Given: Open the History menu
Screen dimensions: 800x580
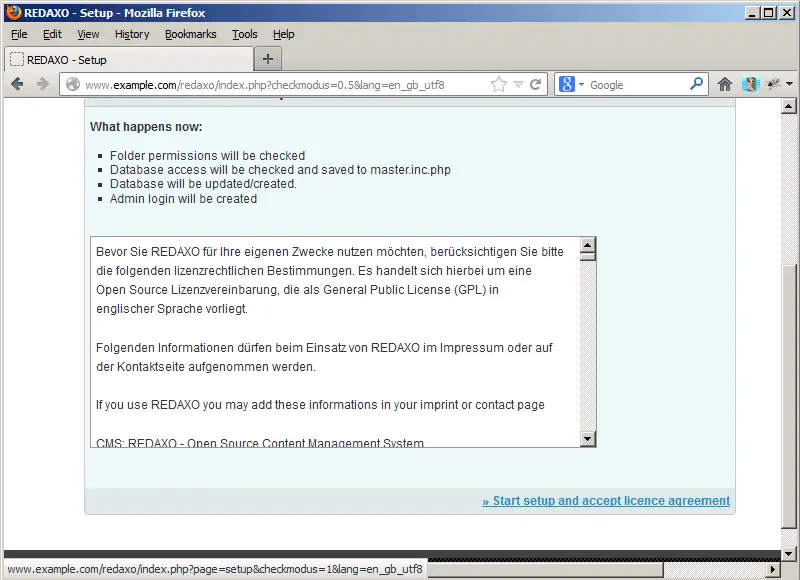Looking at the screenshot, I should tap(132, 34).
